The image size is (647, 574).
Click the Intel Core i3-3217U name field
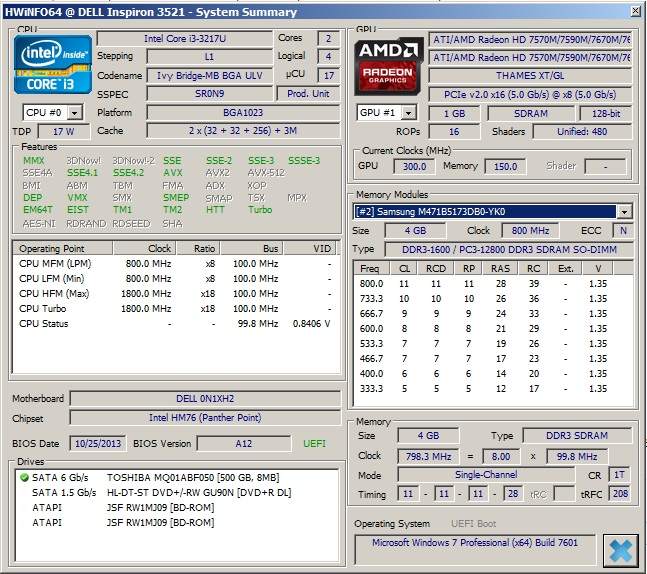(x=184, y=39)
